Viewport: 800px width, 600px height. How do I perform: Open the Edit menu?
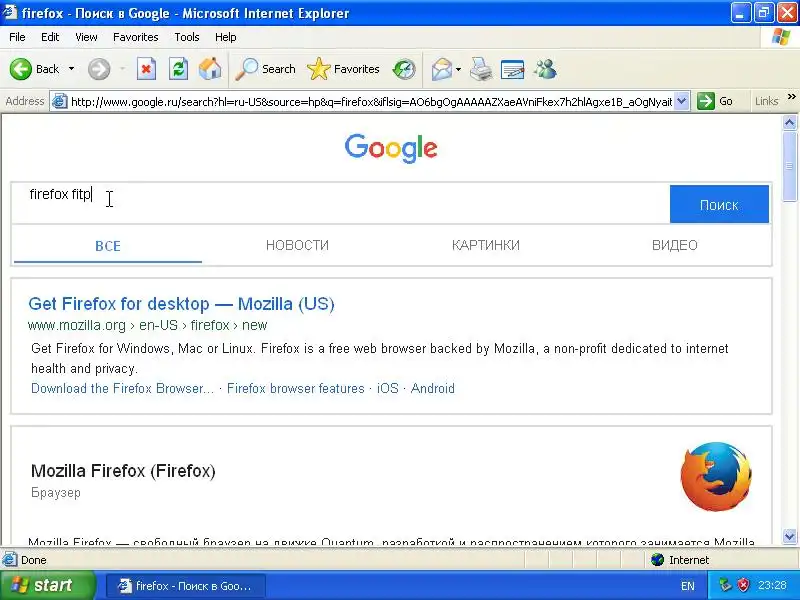(x=50, y=37)
